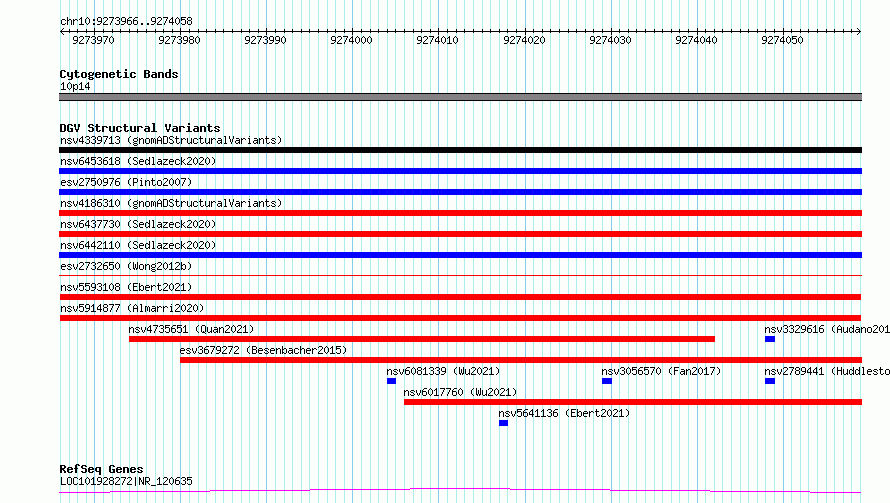Open nsv6453618 (Sedlazeck2020) label
The width and height of the screenshot is (890, 503).
138,161
